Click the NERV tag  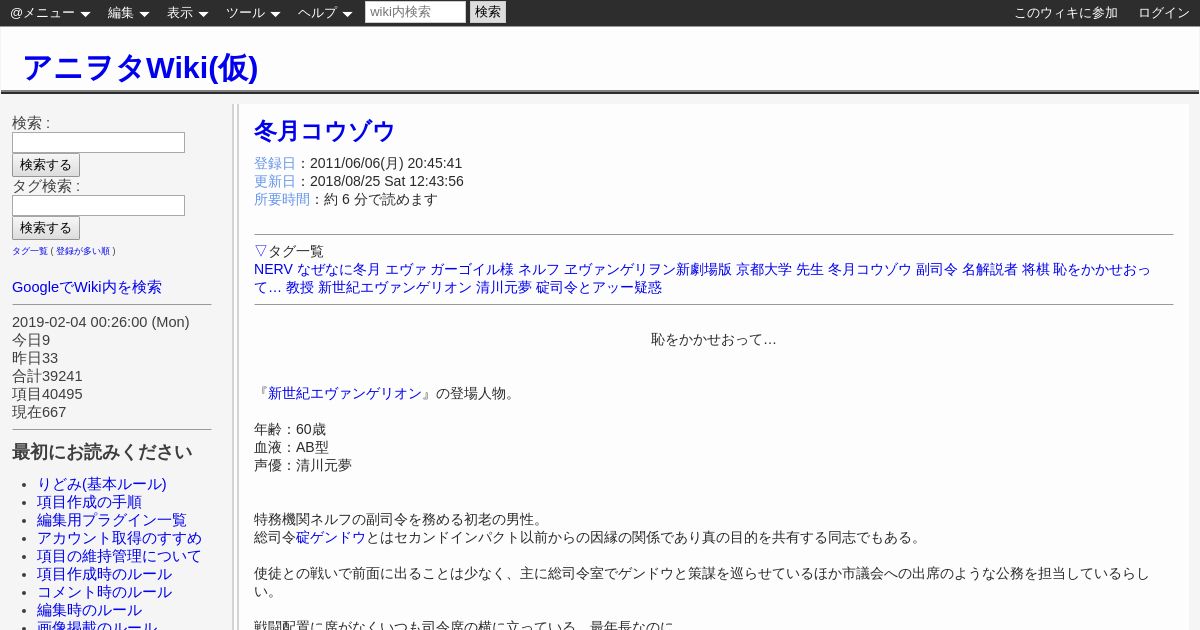point(273,269)
